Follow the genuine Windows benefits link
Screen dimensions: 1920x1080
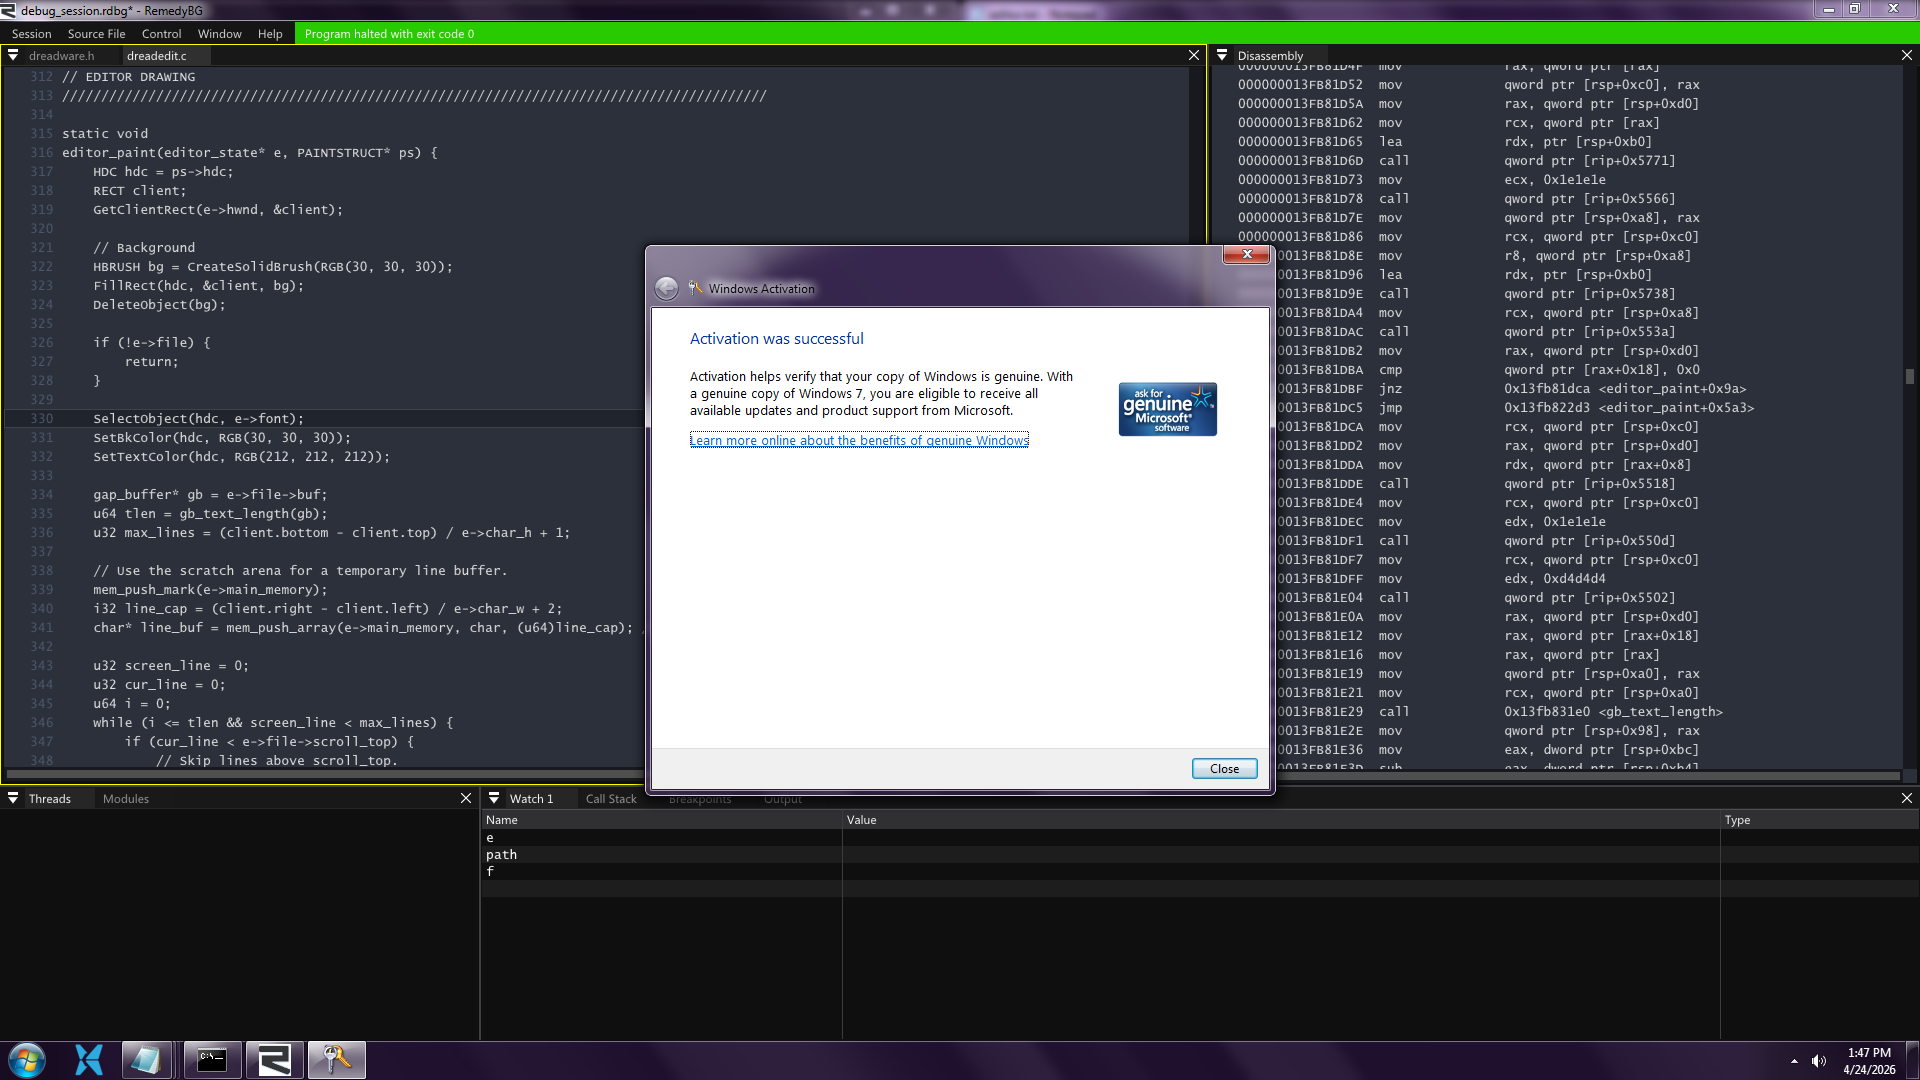(x=858, y=440)
